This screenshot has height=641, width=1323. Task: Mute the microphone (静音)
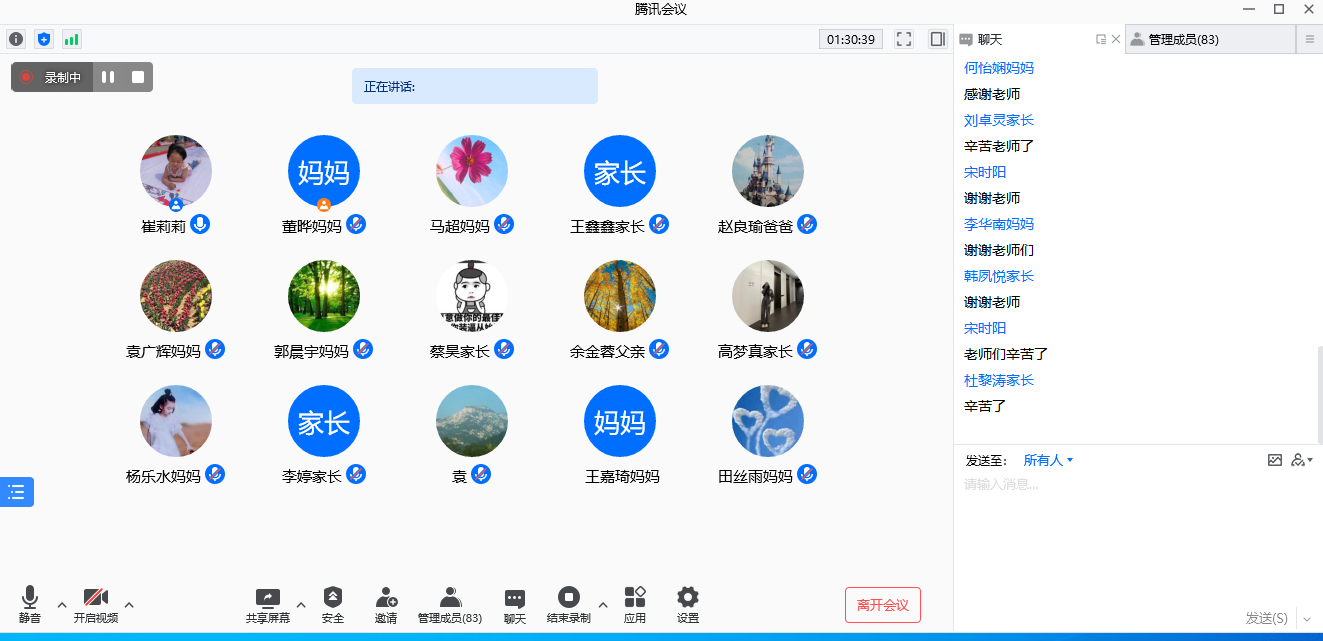(30, 604)
